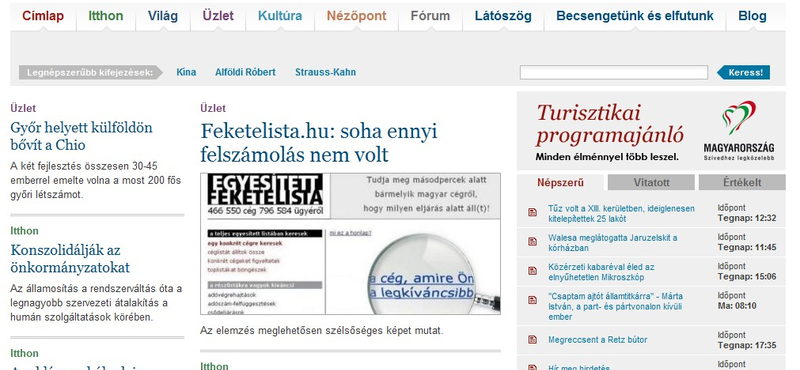Screen dimensions: 800x370
Task: Click the Turisztikai programajánló banner
Action: 651,131
